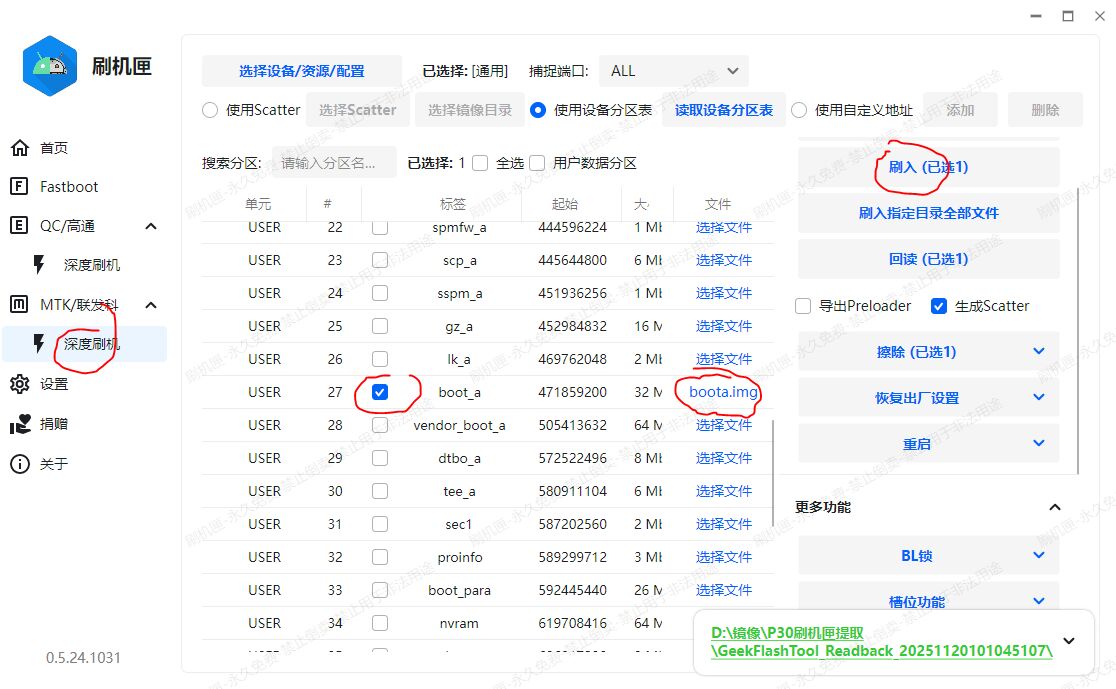Collapse the MTK/联发科 sidebar group
The height and width of the screenshot is (689, 1116).
coord(151,305)
